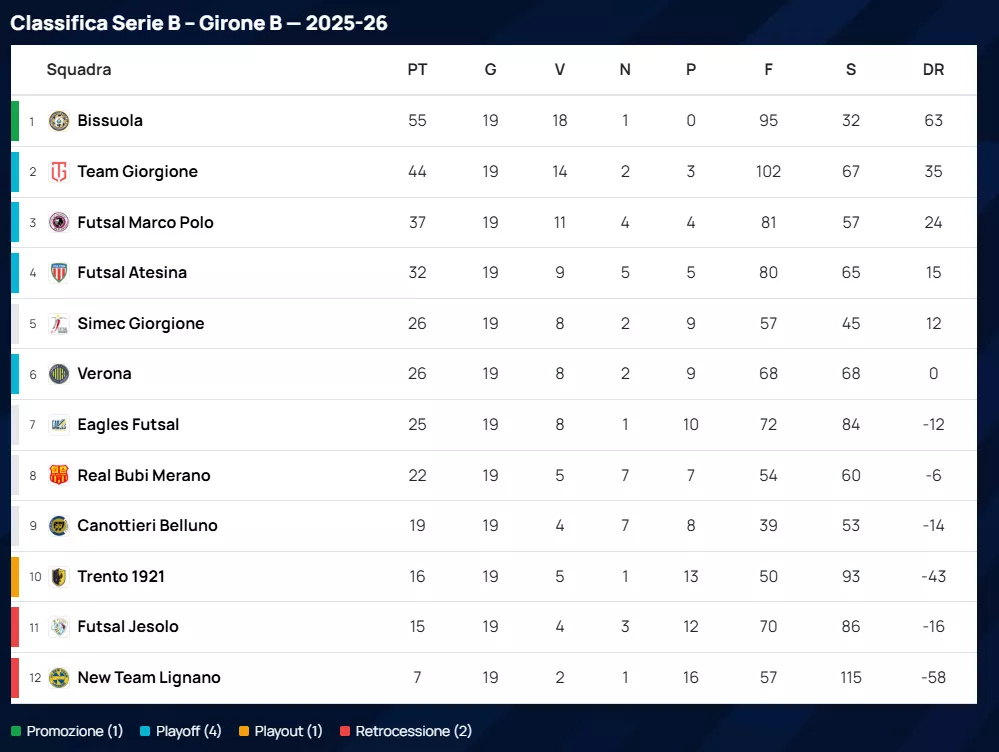Click the Squadra column header

[x=79, y=70]
